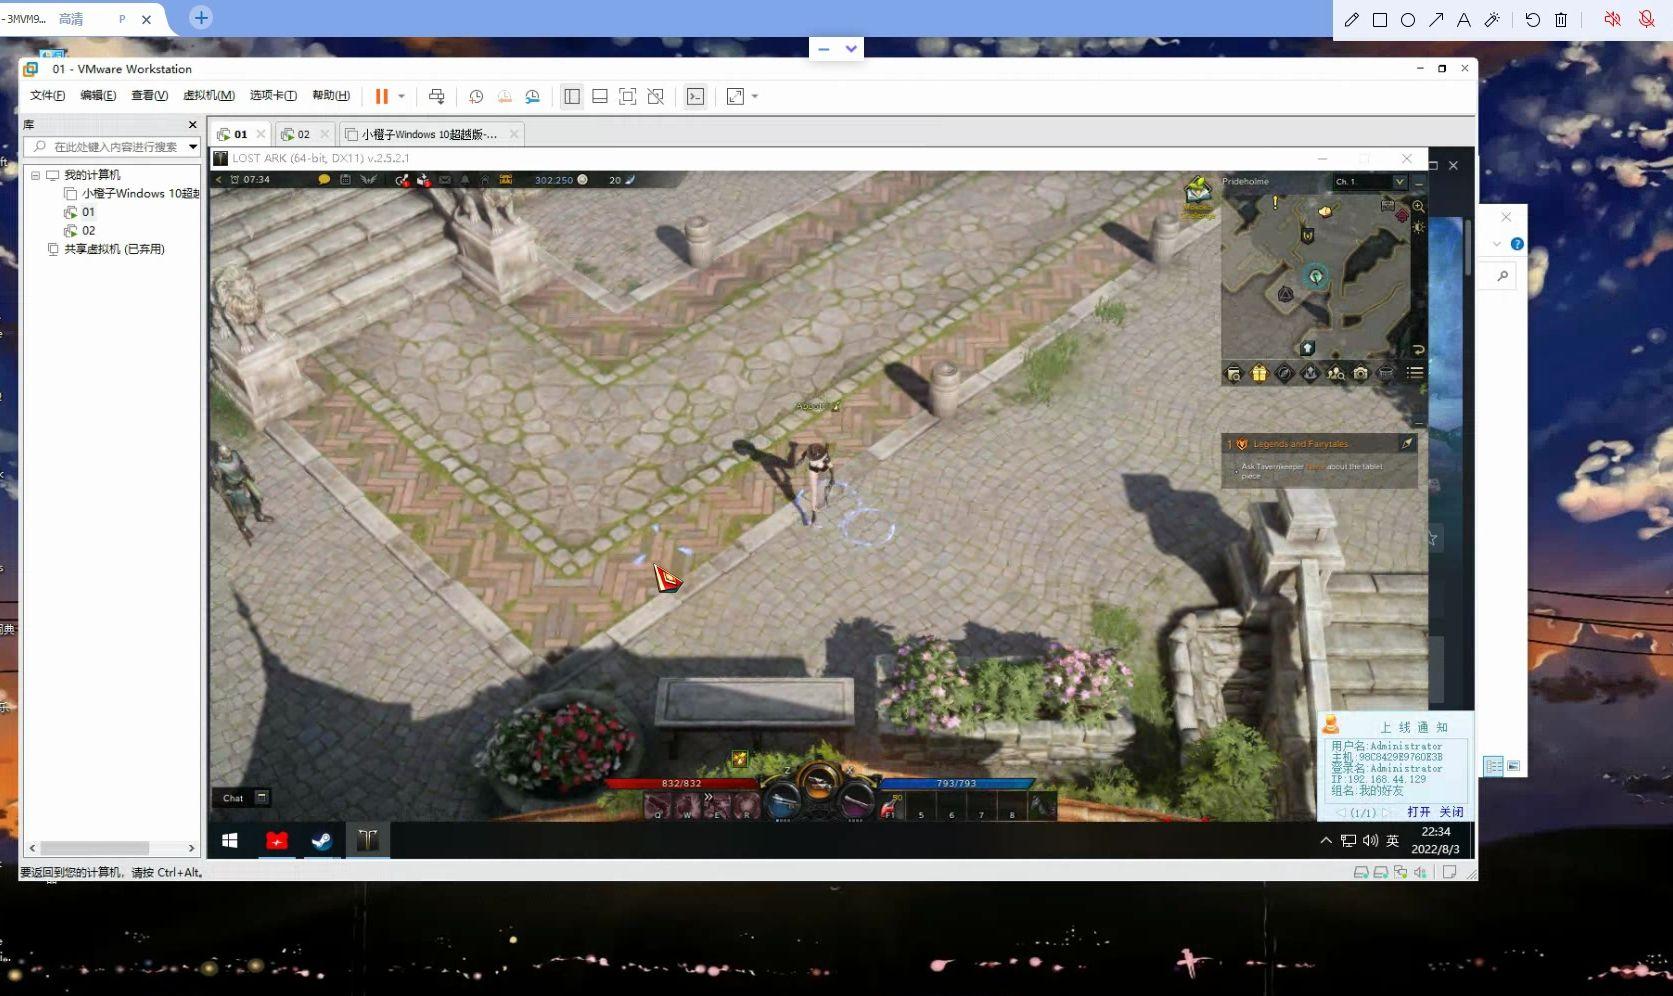Screen dimensions: 1673x996
Task: Open the 查看(V) menu
Action: click(149, 96)
